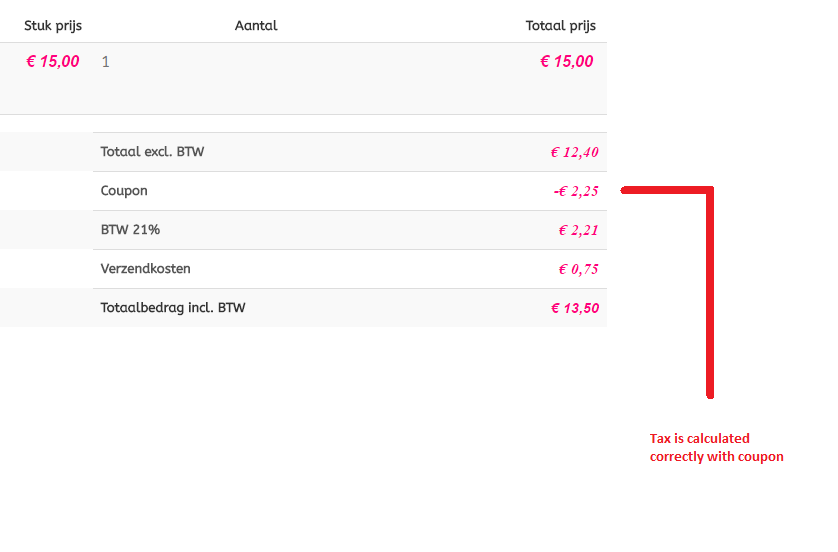Click the red horizontal line pointing at Coupon
This screenshot has height=552, width=838.
(x=665, y=189)
